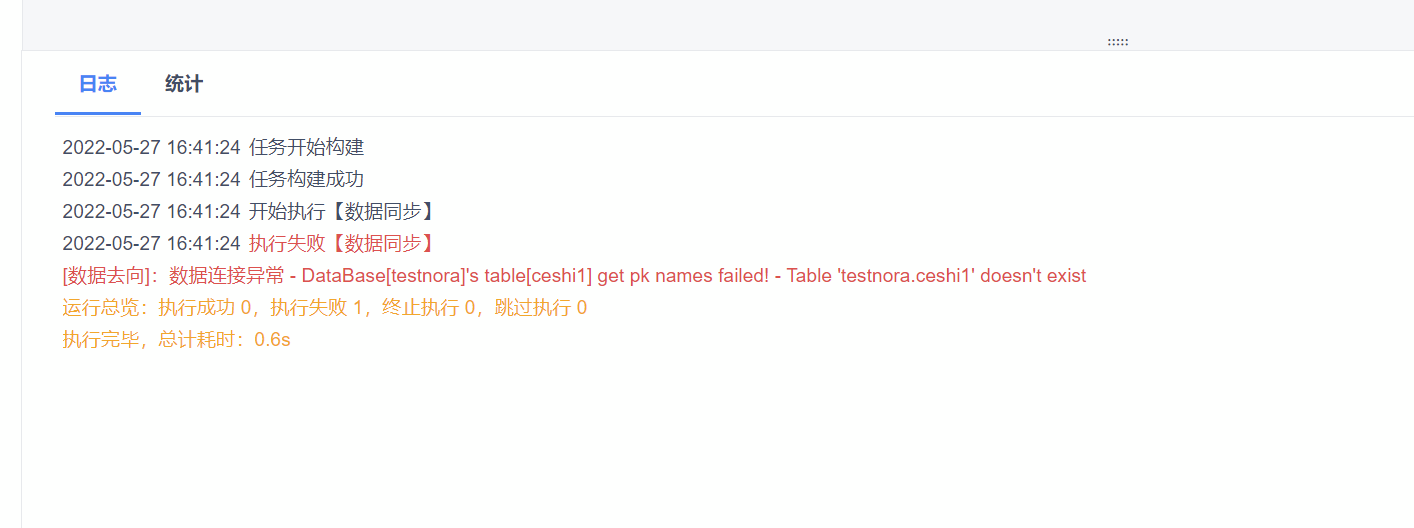The width and height of the screenshot is (1414, 528).
Task: Click the 开始执行【数据同步】 log line
Action: (342, 212)
